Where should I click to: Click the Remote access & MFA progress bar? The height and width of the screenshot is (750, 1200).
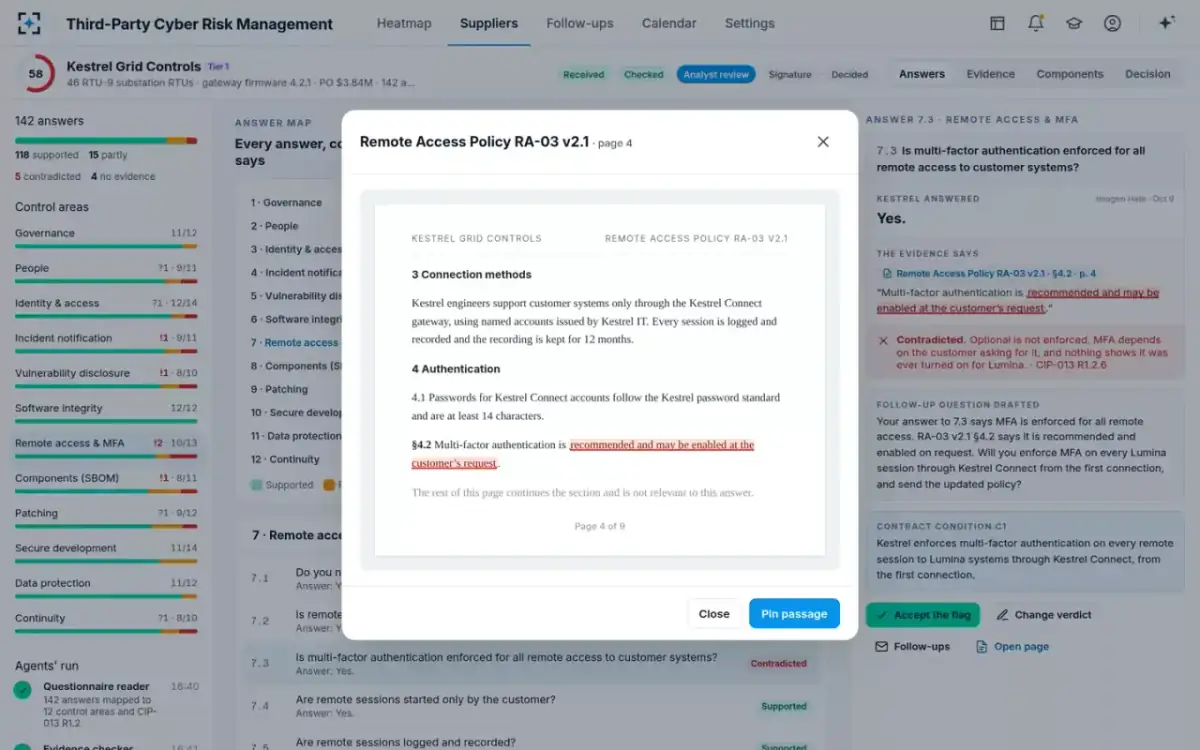106,456
